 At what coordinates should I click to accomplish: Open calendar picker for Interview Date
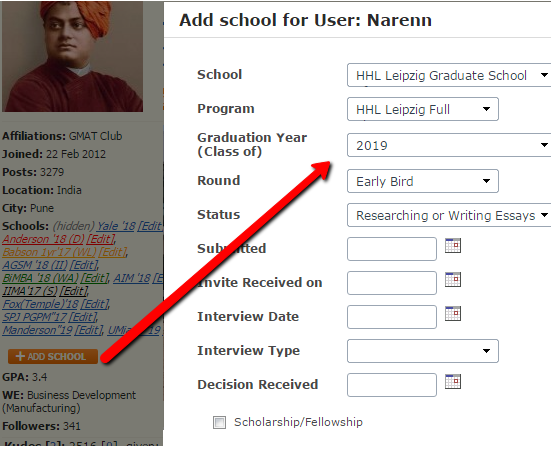453,314
